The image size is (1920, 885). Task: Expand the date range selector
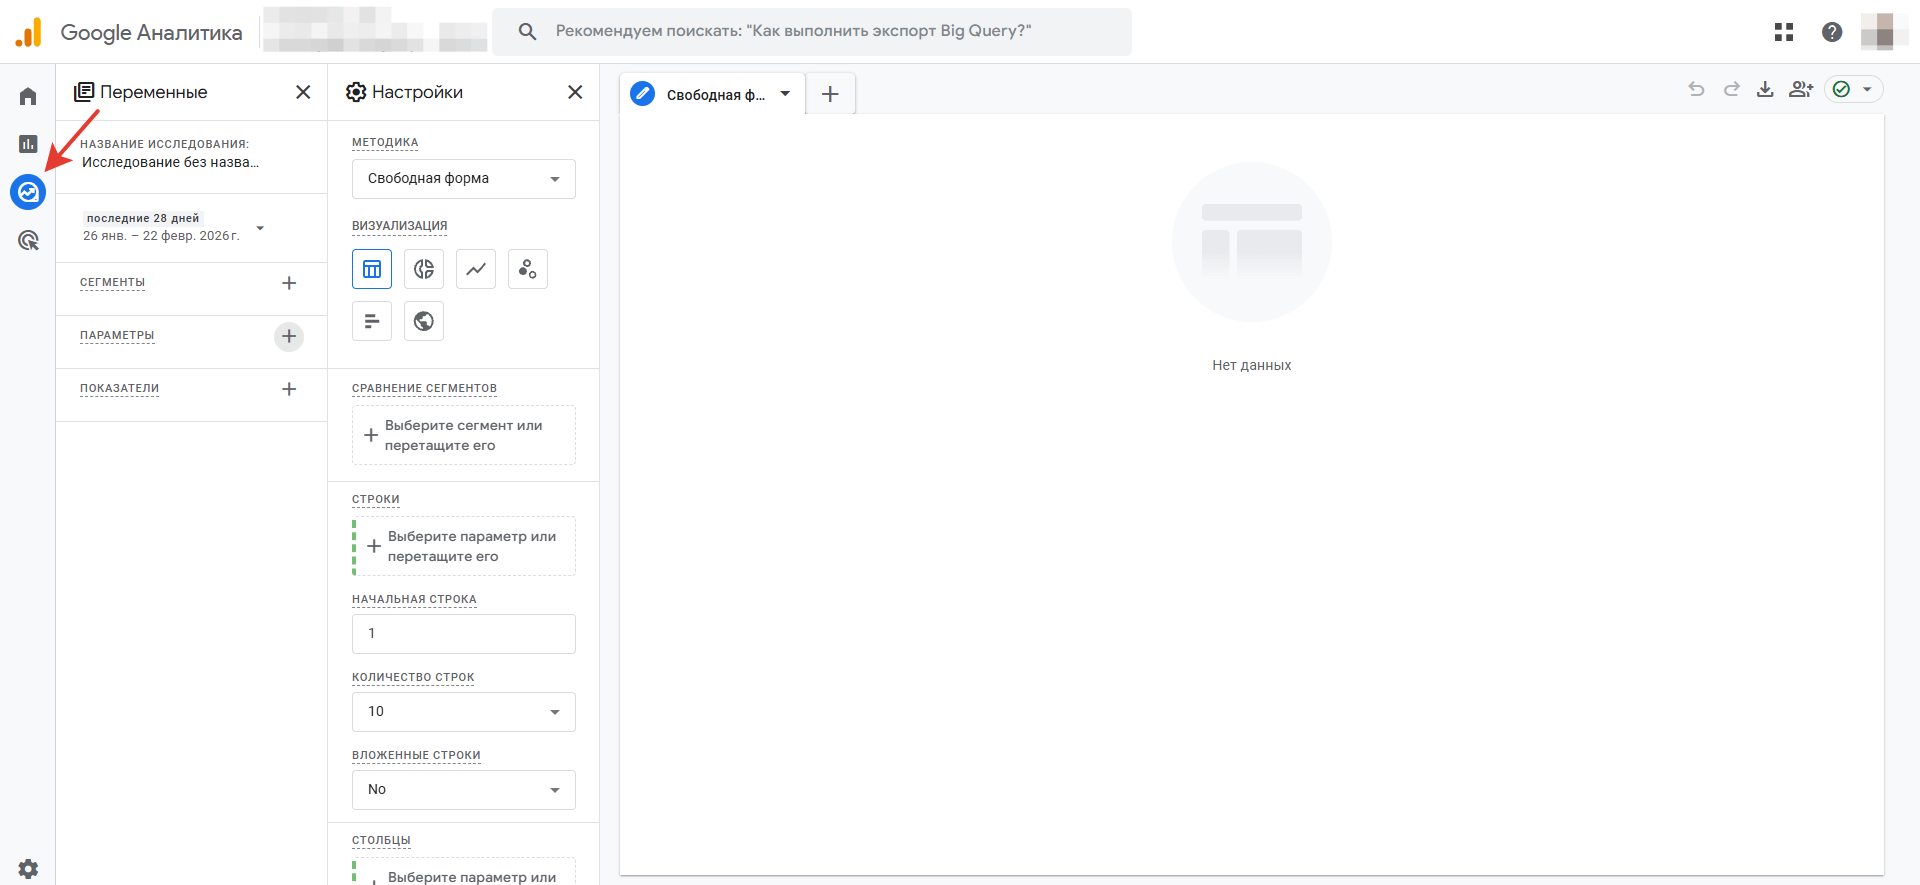260,228
